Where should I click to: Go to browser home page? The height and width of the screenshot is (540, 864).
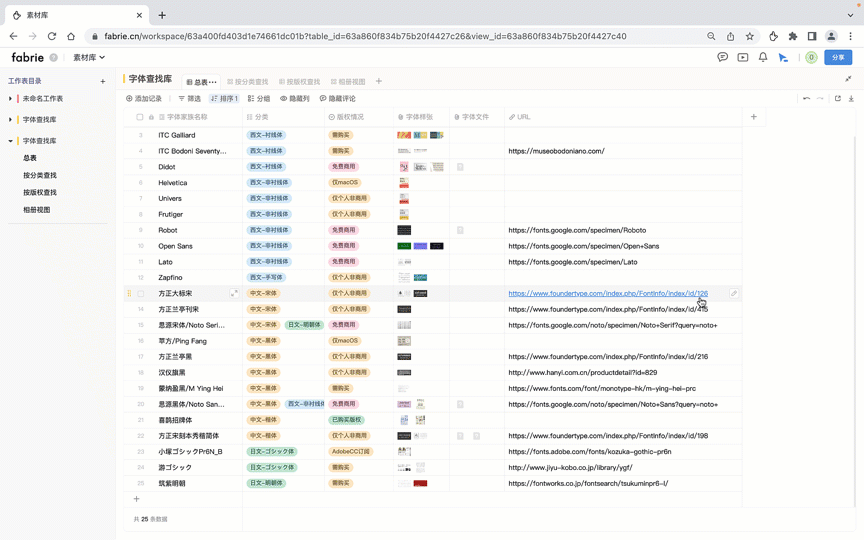point(71,36)
